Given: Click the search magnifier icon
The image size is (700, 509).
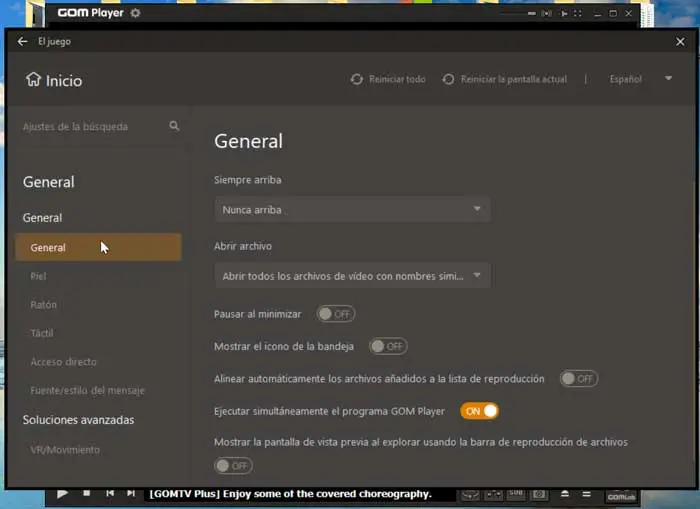Looking at the screenshot, I should click(x=174, y=126).
